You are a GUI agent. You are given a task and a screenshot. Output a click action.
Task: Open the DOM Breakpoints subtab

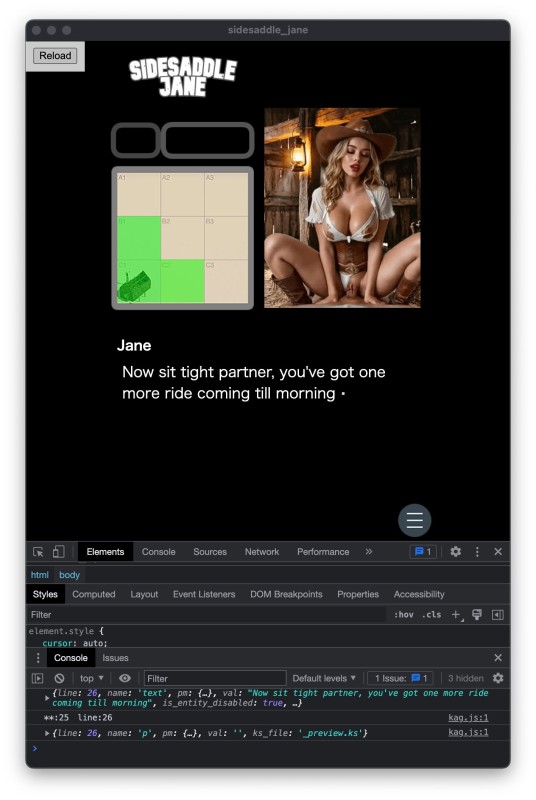[x=286, y=594]
